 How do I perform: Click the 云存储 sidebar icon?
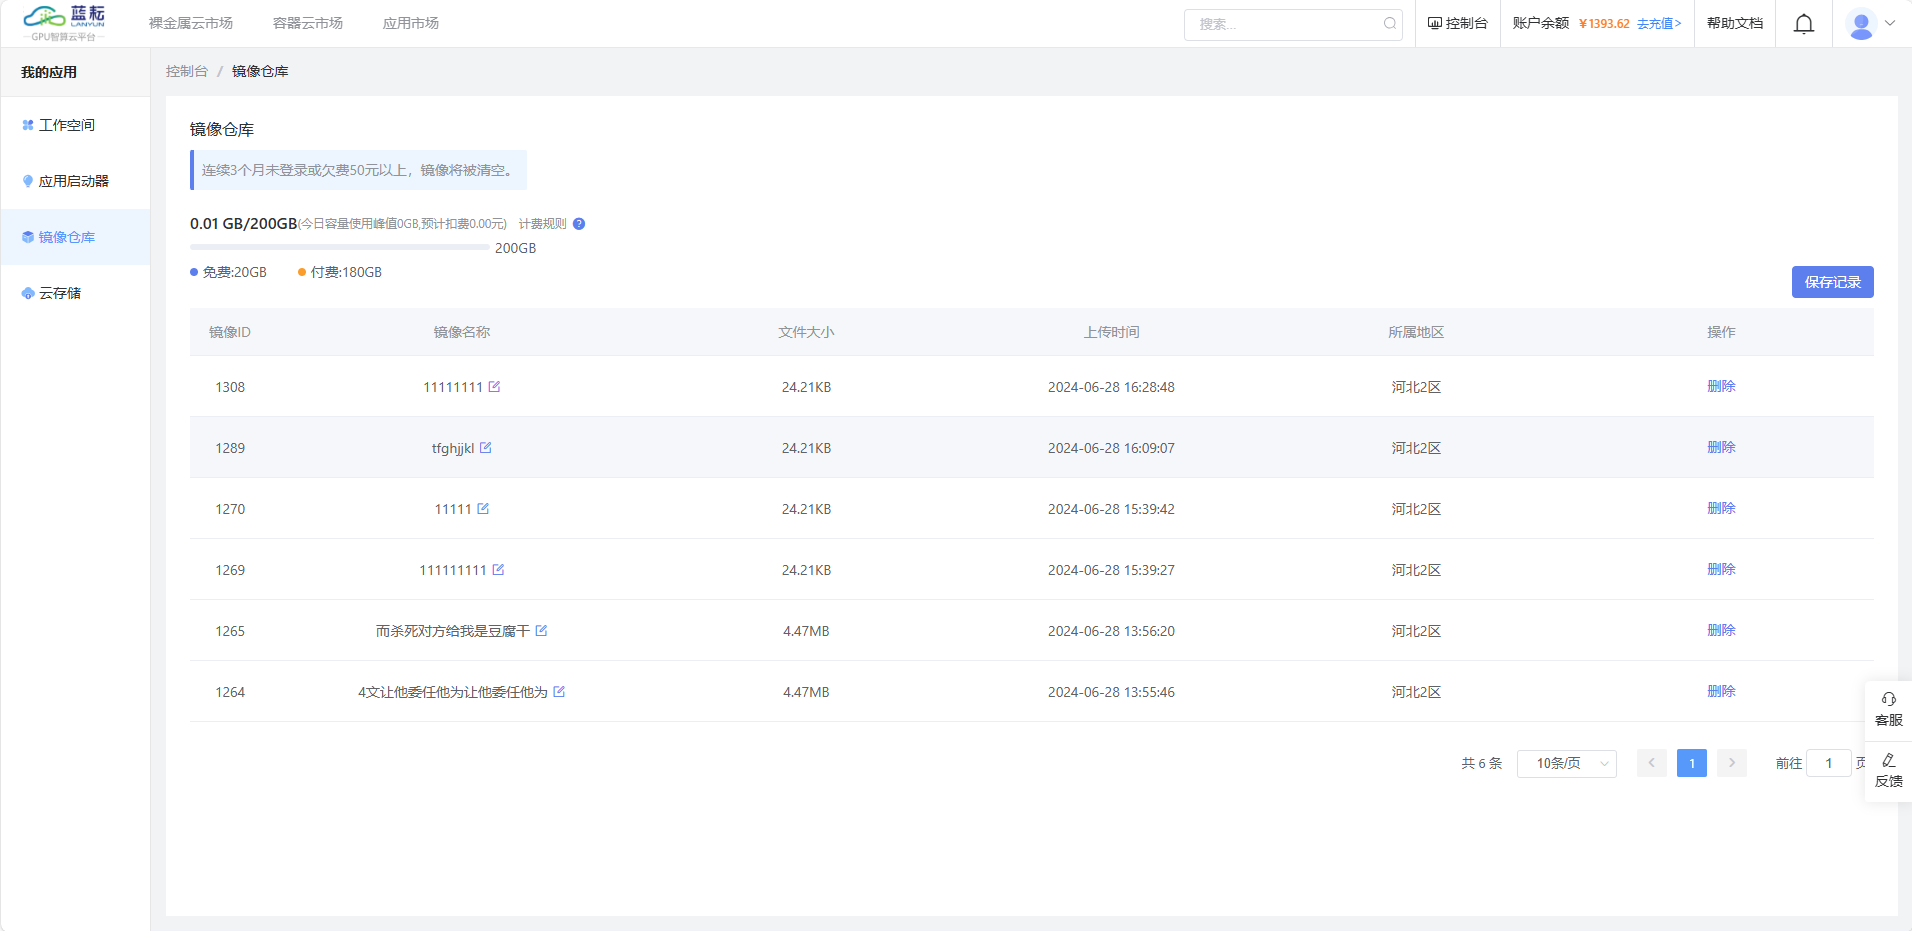[28, 293]
